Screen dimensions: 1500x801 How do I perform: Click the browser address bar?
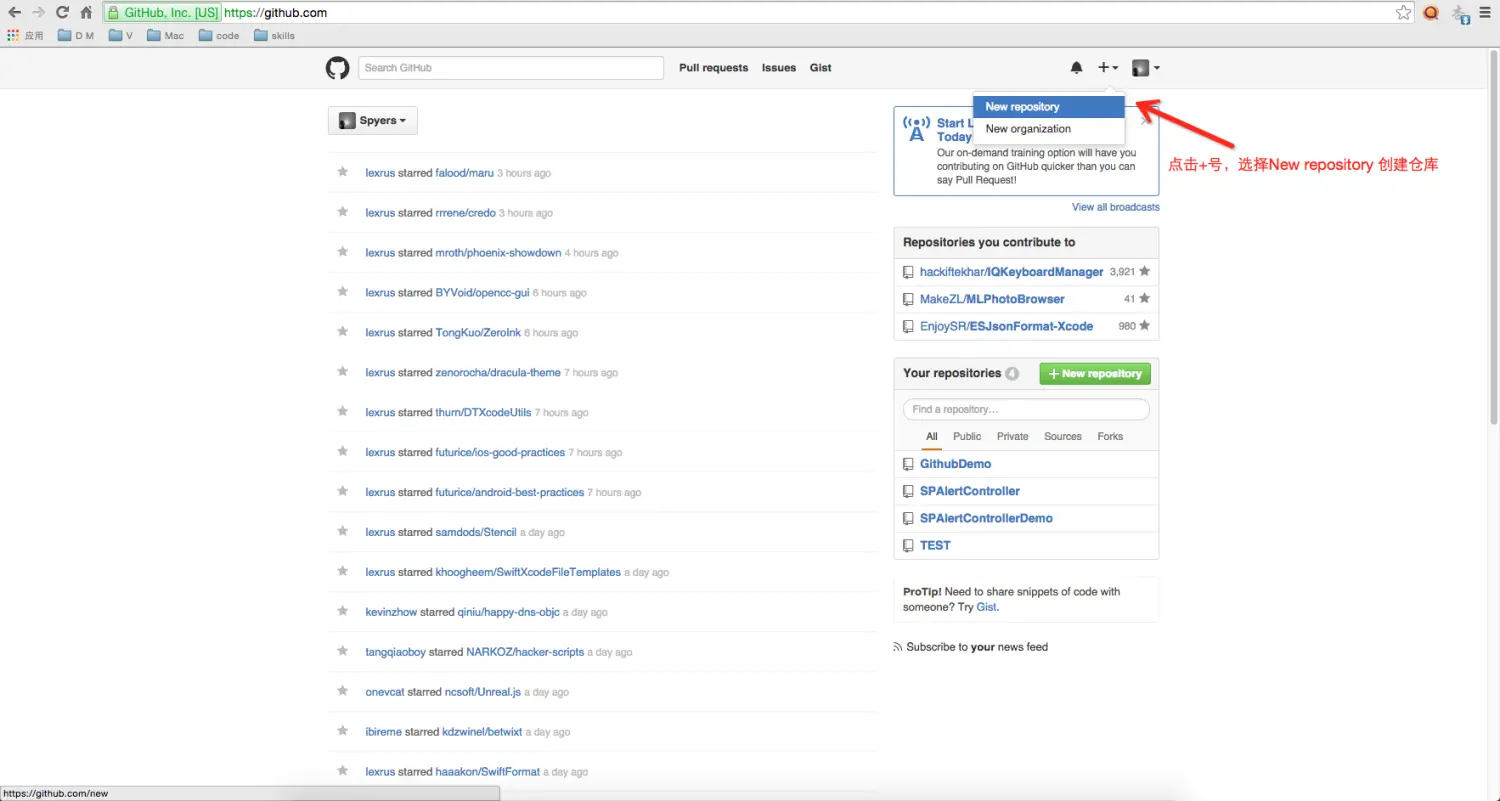(760, 13)
